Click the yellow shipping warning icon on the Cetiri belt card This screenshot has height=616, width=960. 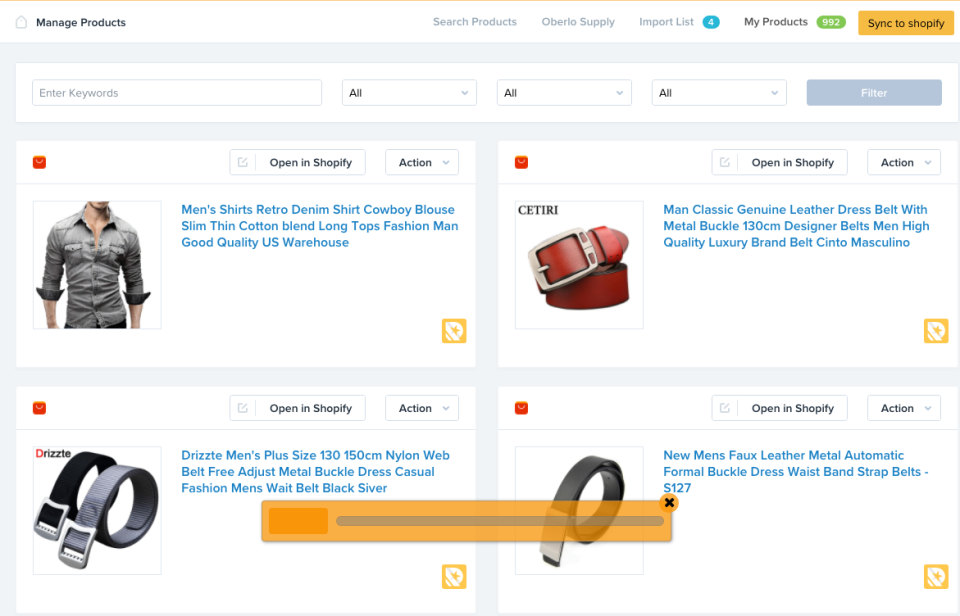coord(936,330)
